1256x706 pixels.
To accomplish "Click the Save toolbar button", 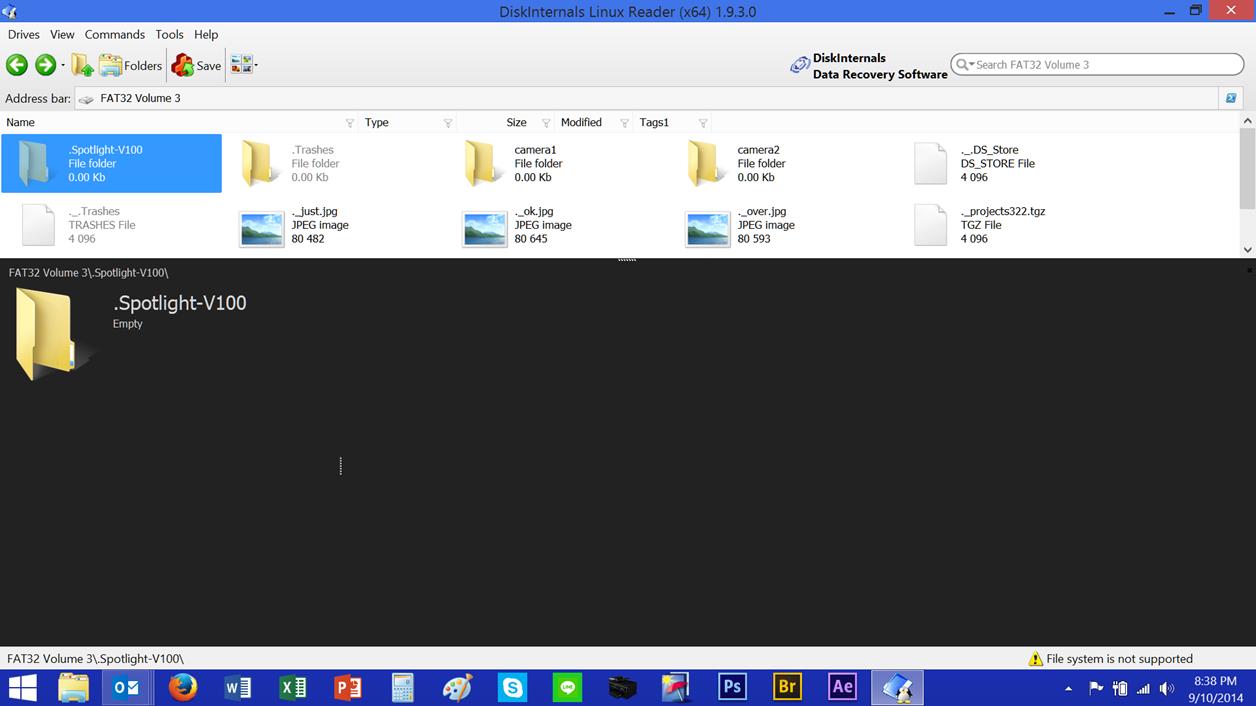I will tap(196, 65).
